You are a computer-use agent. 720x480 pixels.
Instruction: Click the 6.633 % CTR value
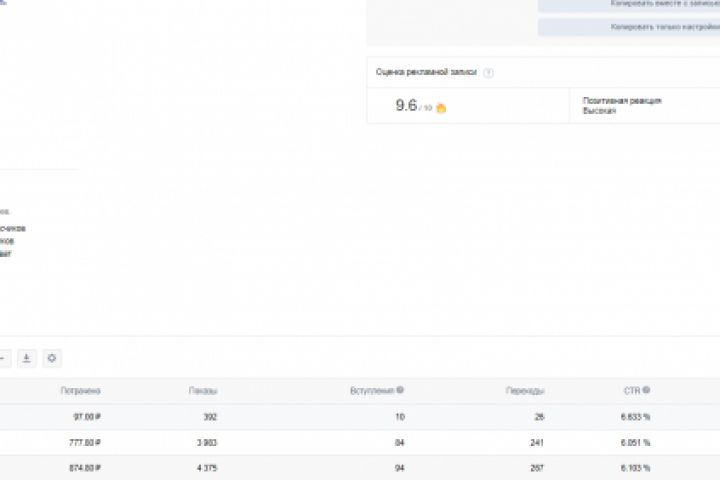[x=636, y=417]
